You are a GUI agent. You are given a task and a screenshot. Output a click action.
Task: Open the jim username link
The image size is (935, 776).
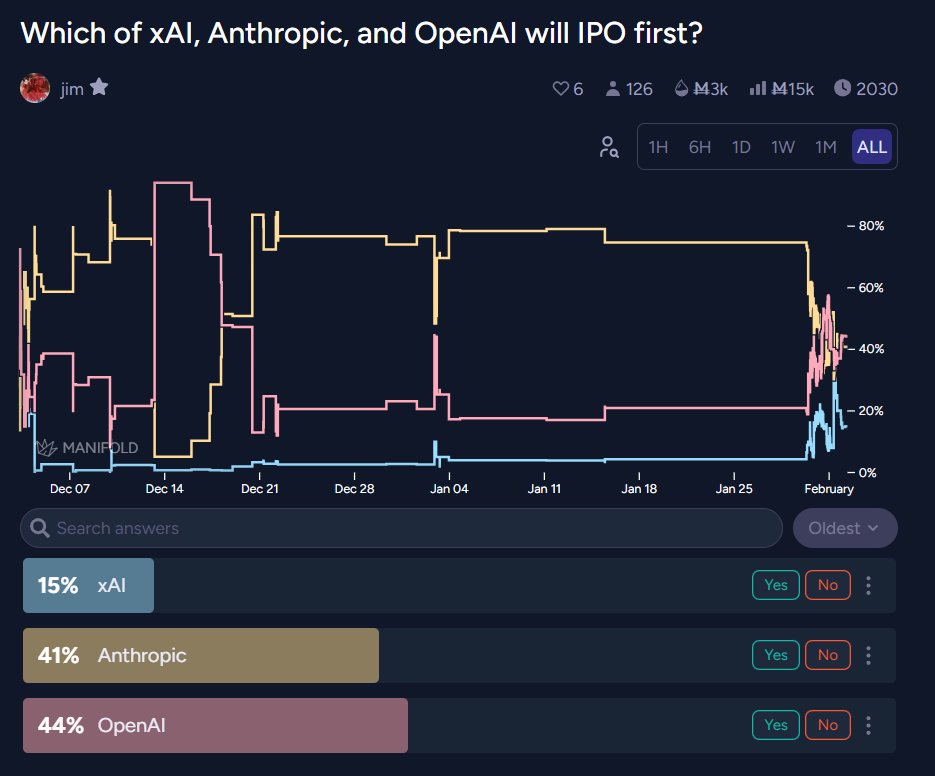tap(72, 89)
